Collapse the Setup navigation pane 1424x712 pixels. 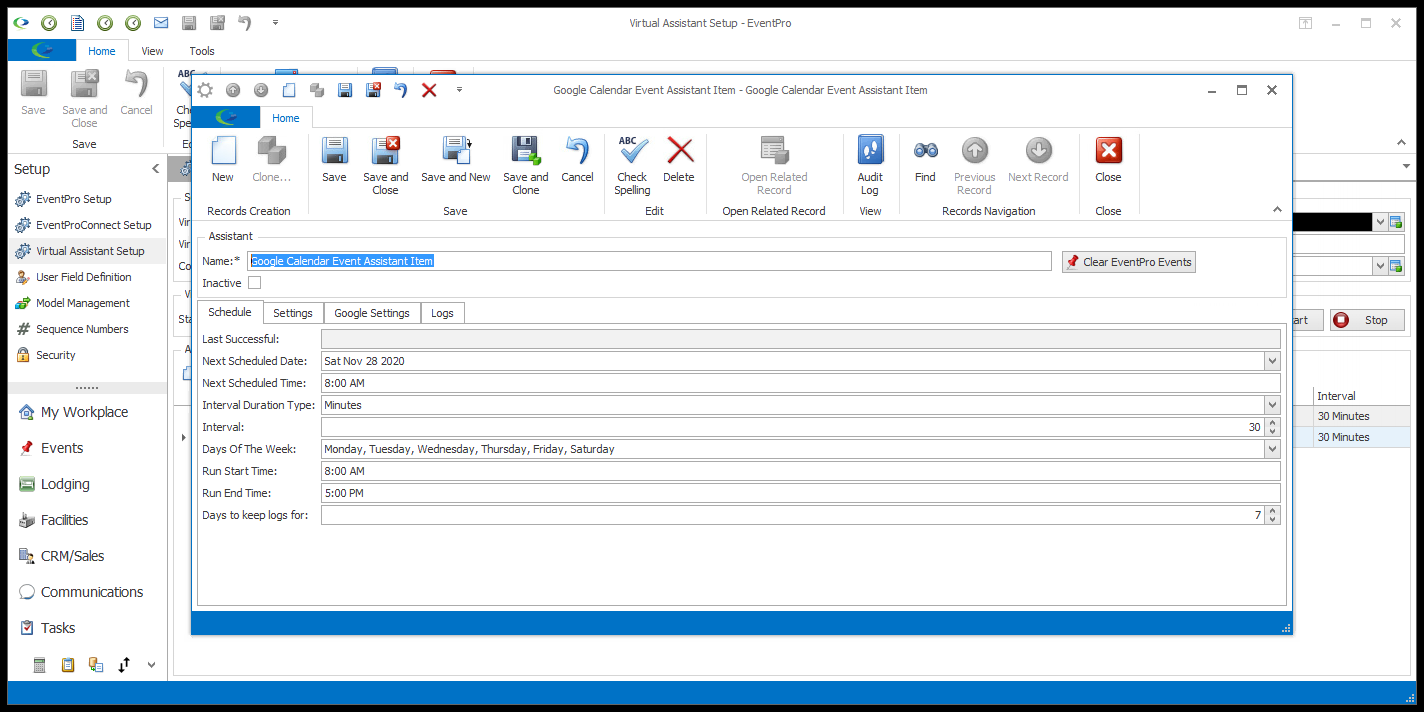[155, 169]
